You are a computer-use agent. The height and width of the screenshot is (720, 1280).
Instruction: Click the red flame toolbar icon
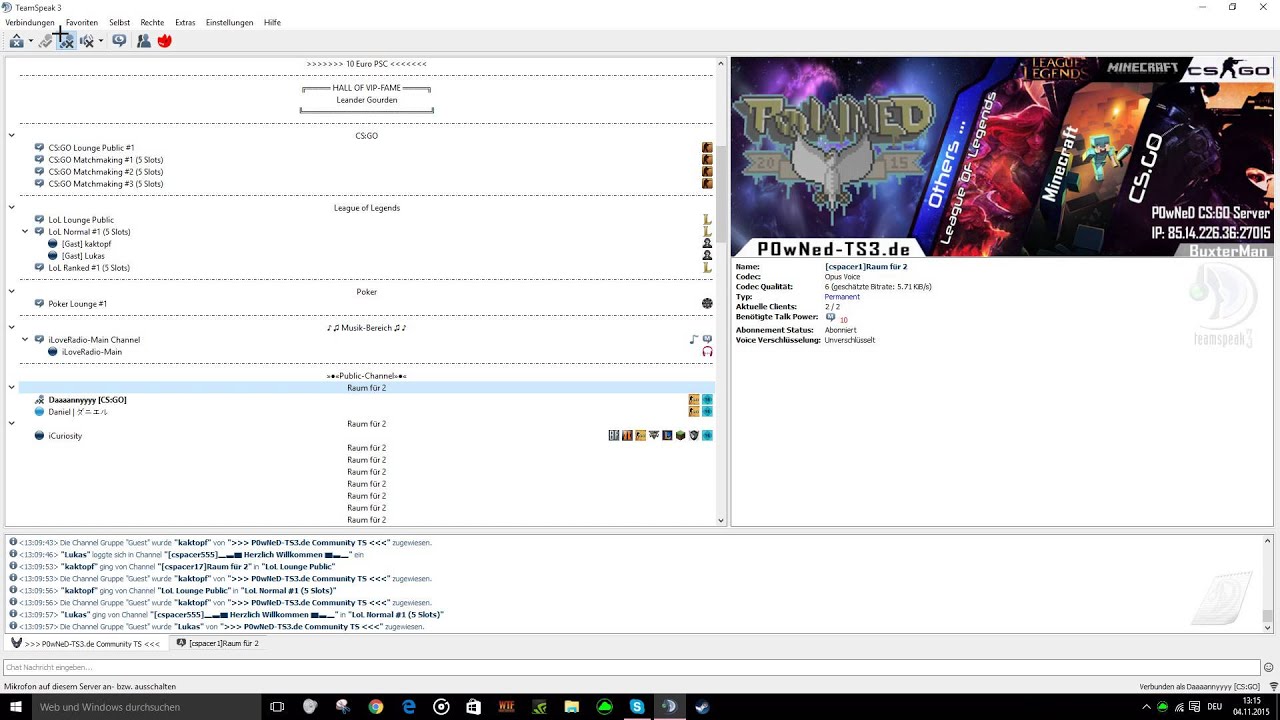(165, 41)
